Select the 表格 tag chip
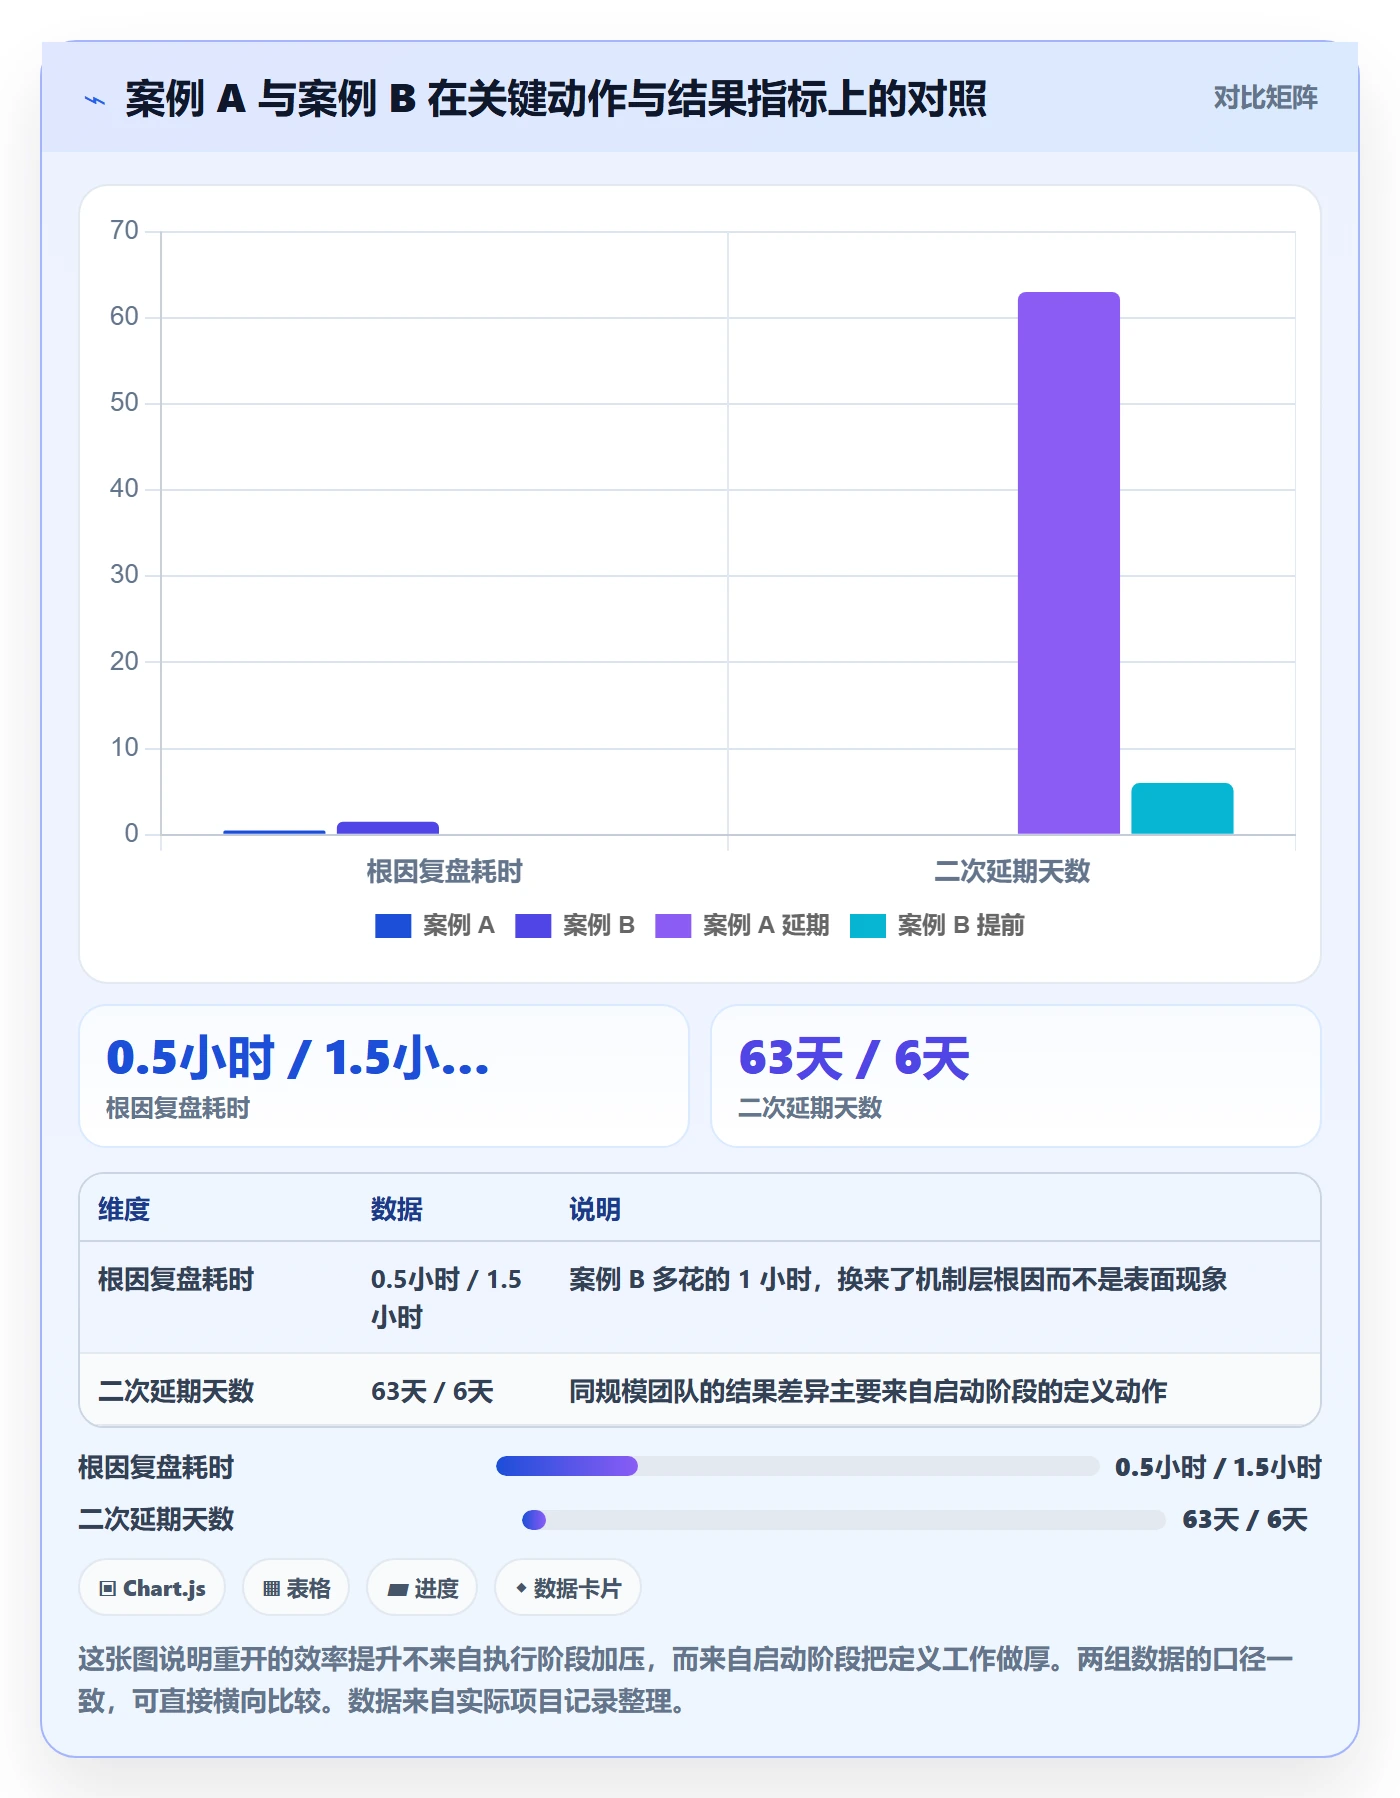The image size is (1400, 1798). (x=296, y=1588)
